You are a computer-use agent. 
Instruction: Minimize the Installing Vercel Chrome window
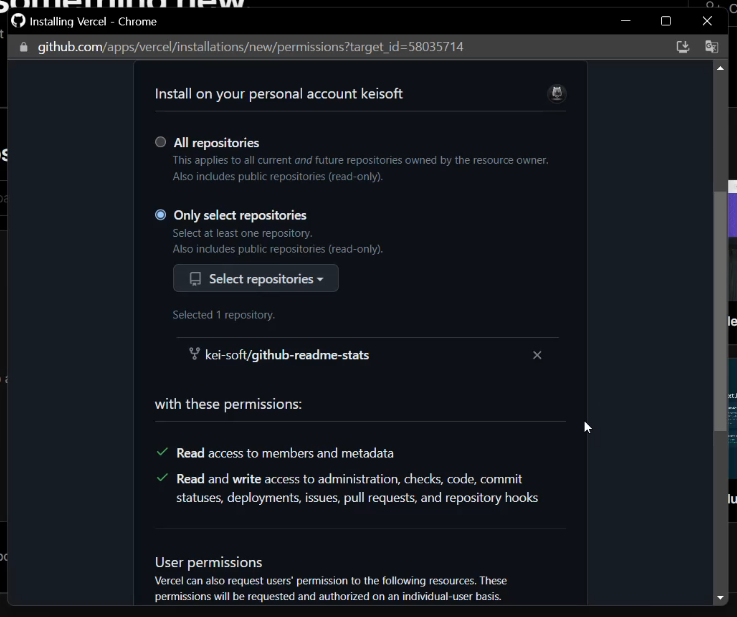click(x=626, y=21)
